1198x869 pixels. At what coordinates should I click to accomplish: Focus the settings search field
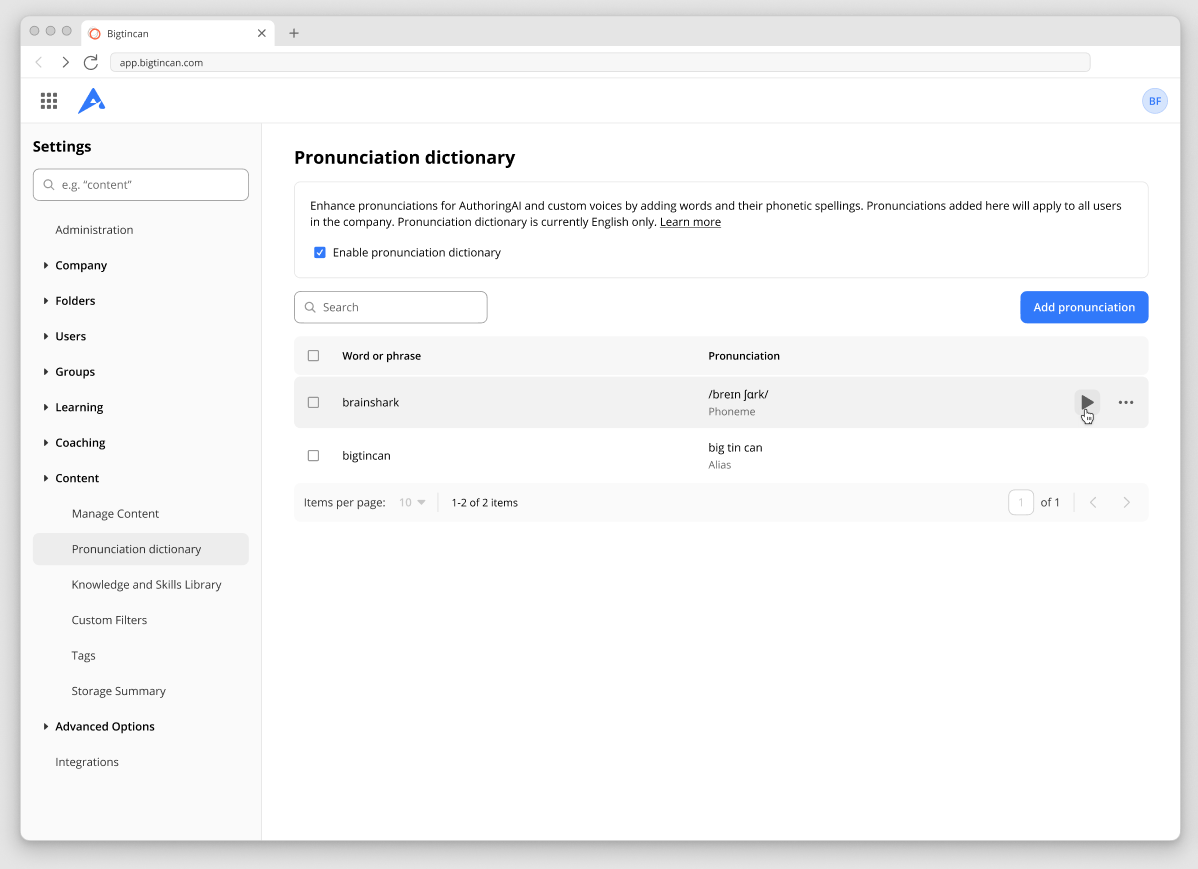point(141,185)
